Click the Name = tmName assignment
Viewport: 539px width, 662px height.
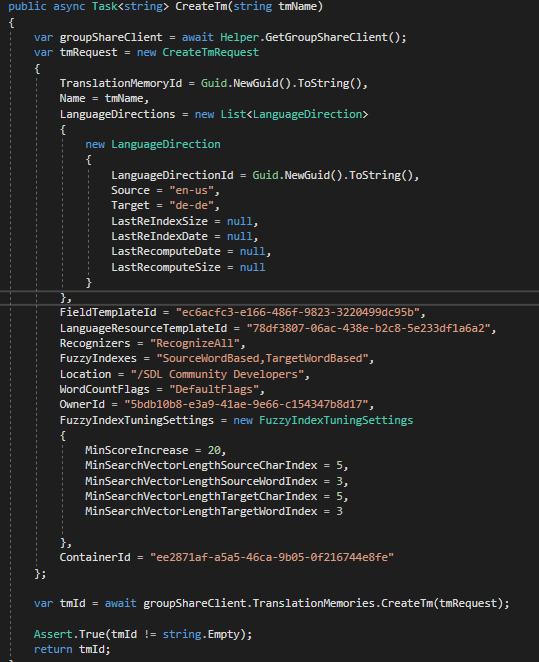coord(104,98)
